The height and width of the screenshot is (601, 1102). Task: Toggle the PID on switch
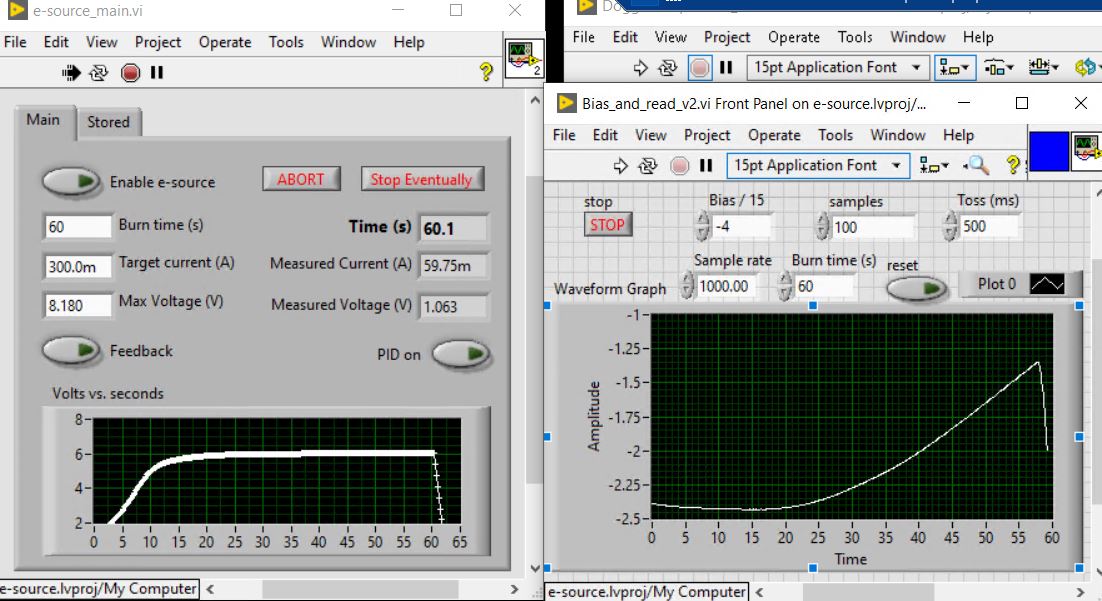coord(461,354)
